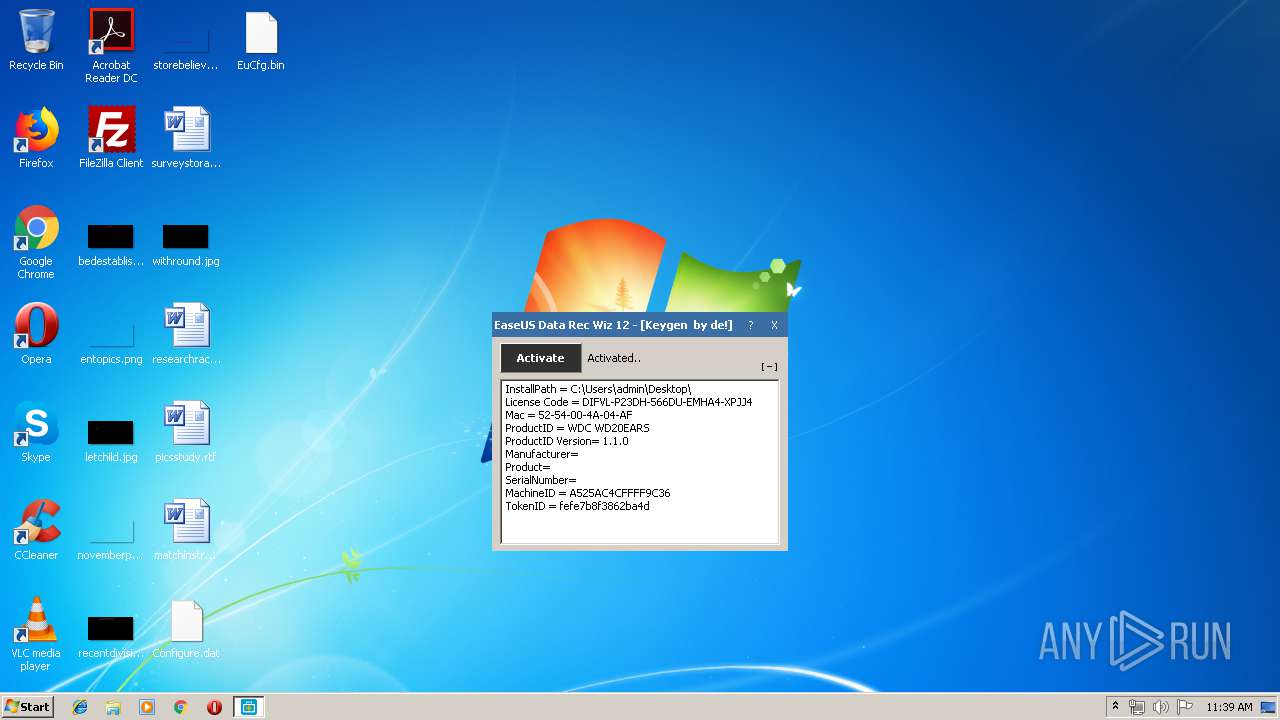This screenshot has width=1280, height=720.
Task: Launch Opera from the taskbar
Action: coord(214,707)
